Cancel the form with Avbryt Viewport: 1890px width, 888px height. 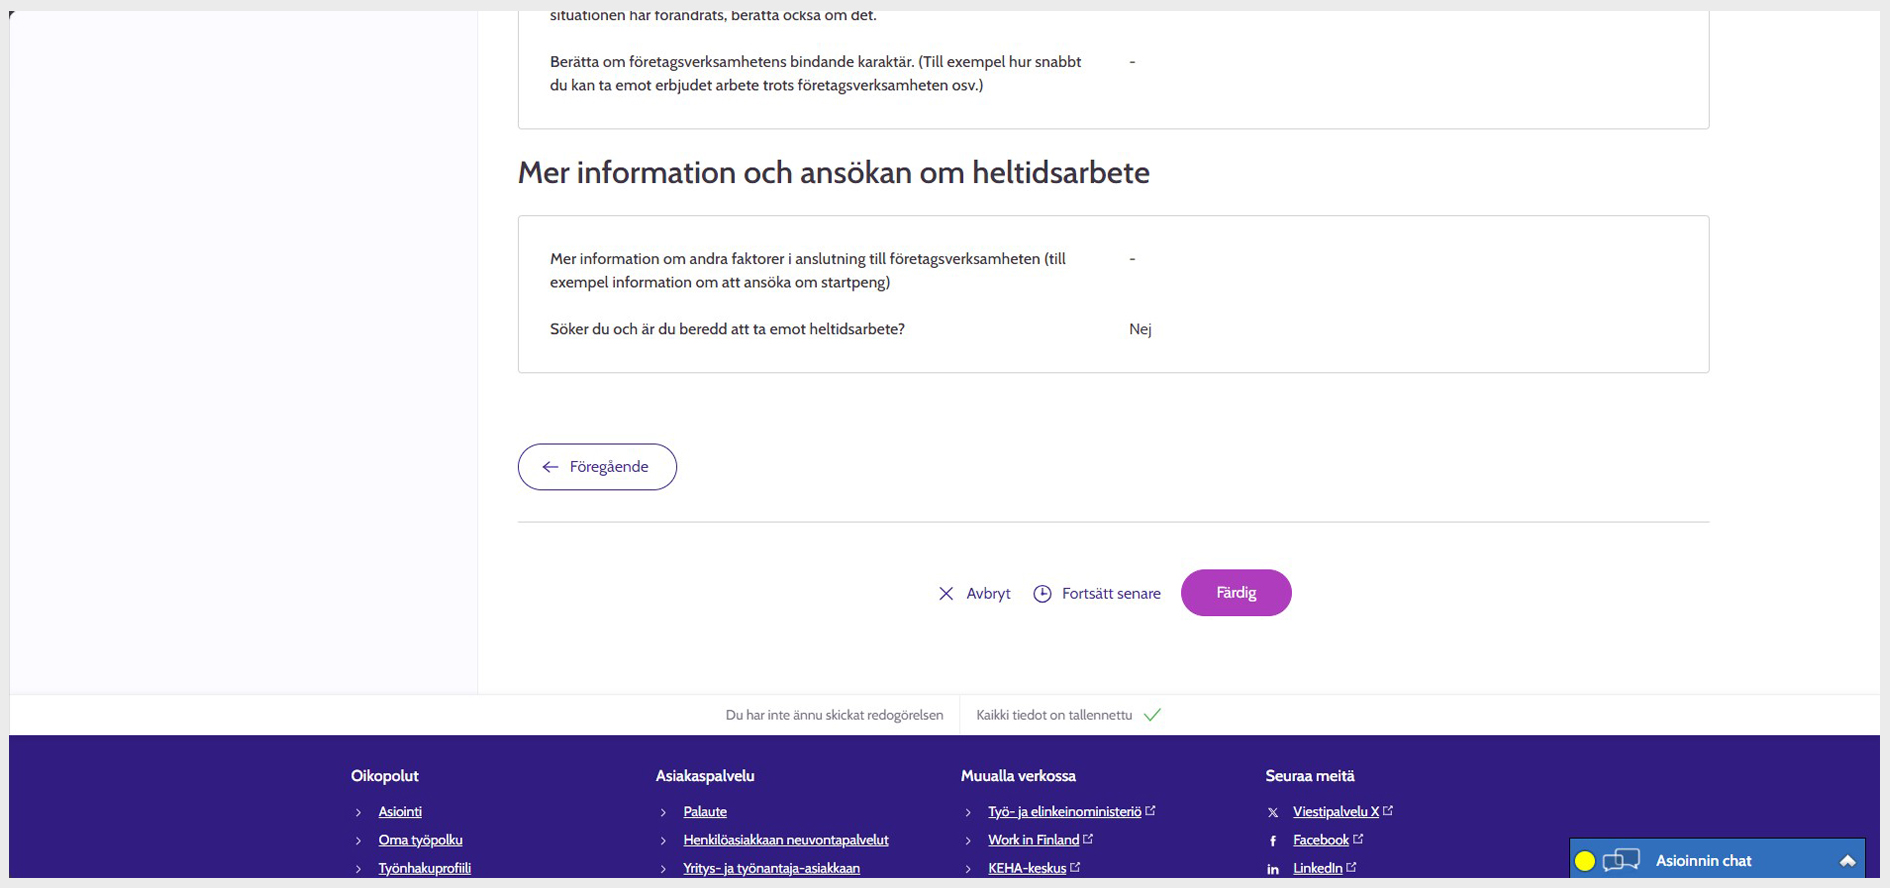pyautogui.click(x=974, y=594)
